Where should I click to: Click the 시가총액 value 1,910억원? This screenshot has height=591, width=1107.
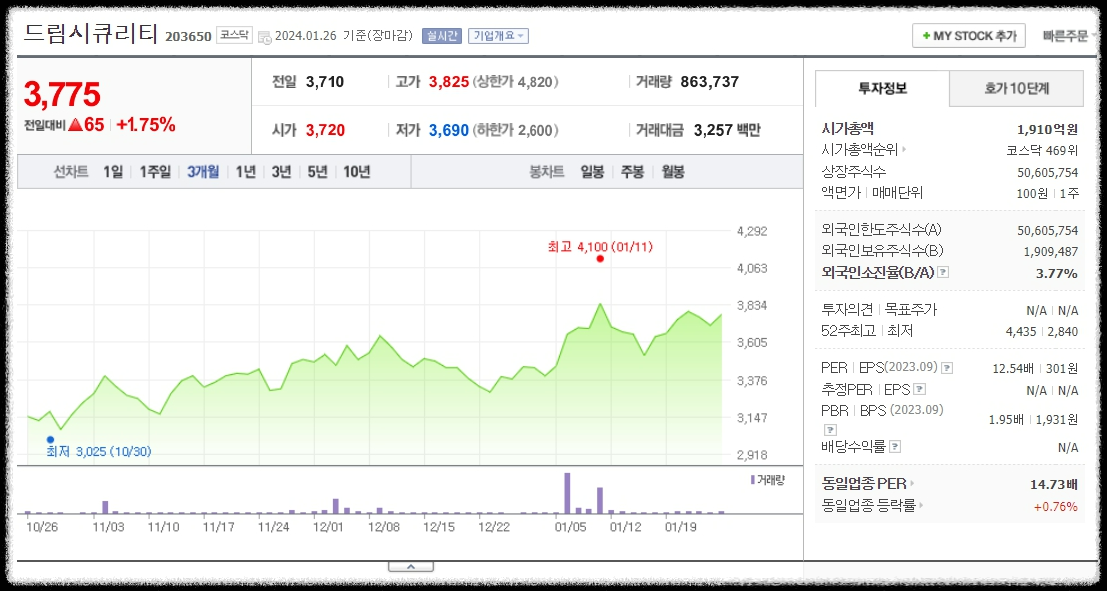click(x=1048, y=129)
